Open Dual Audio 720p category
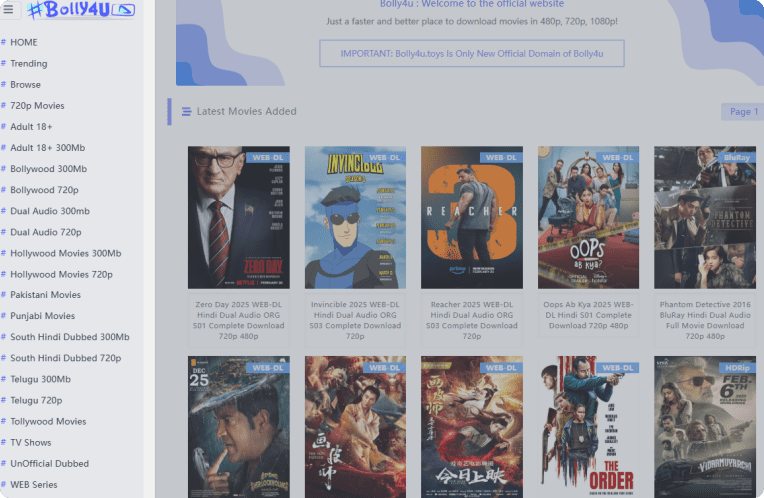The width and height of the screenshot is (764, 498). tap(46, 232)
